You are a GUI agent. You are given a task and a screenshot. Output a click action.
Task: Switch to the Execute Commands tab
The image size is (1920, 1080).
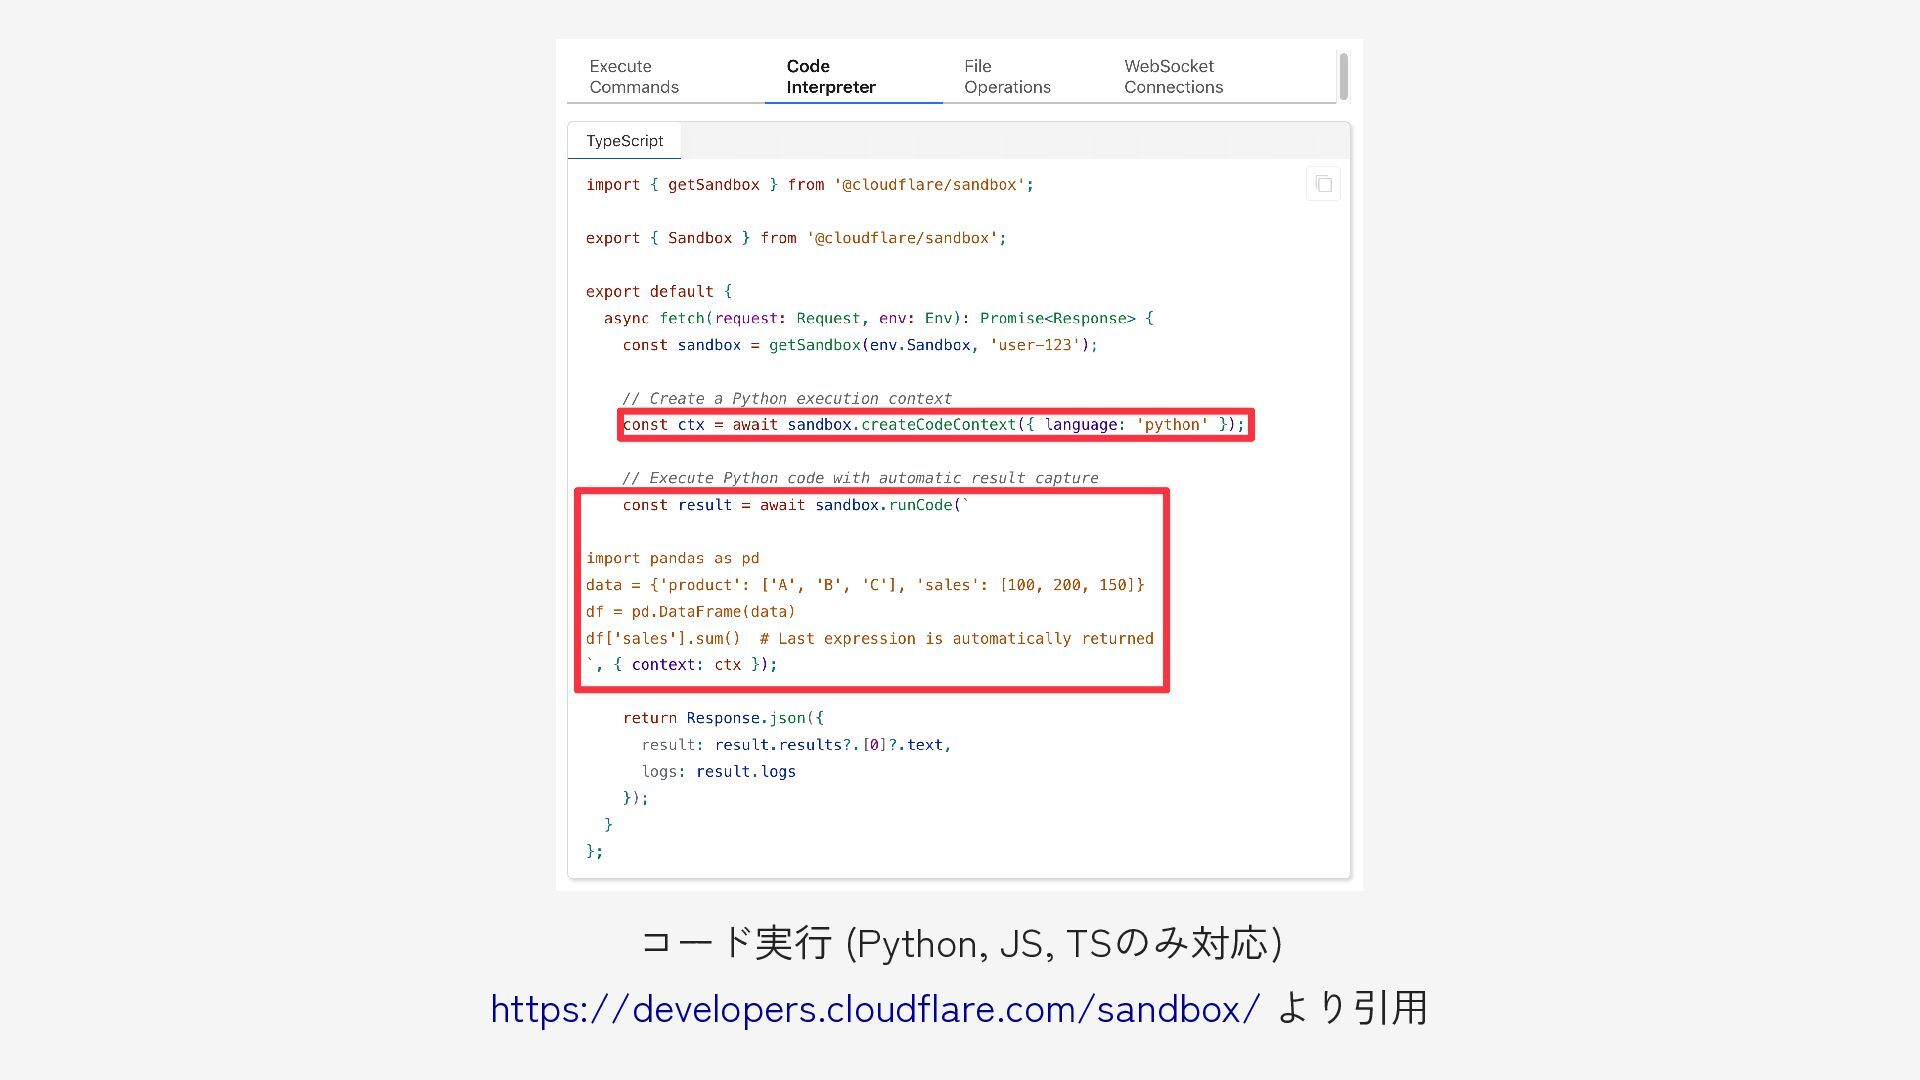(x=634, y=77)
